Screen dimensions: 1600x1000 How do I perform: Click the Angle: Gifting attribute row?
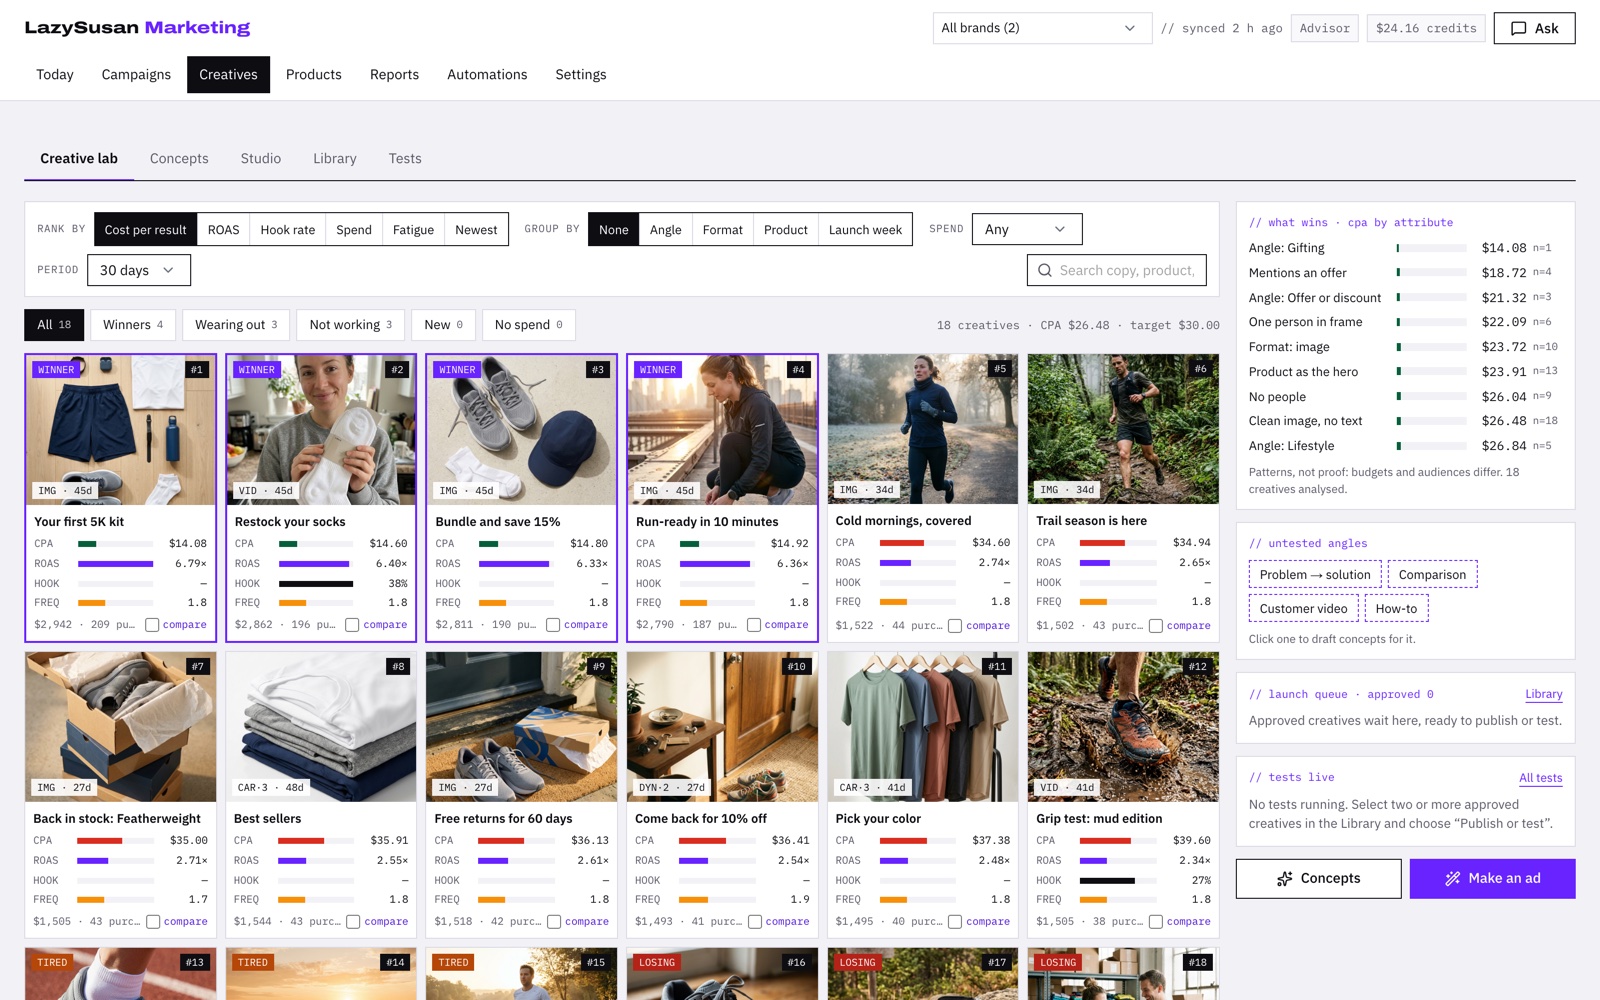tap(1404, 248)
